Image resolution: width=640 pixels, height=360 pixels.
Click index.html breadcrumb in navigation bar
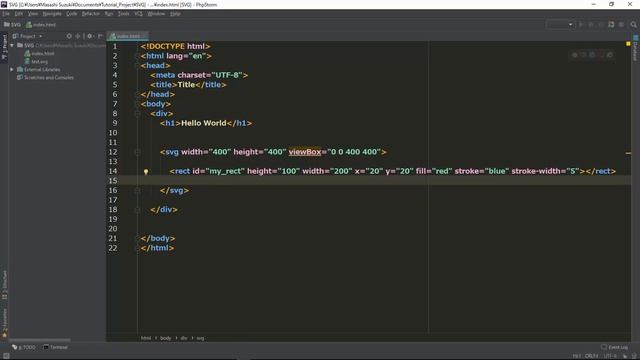[x=41, y=24]
